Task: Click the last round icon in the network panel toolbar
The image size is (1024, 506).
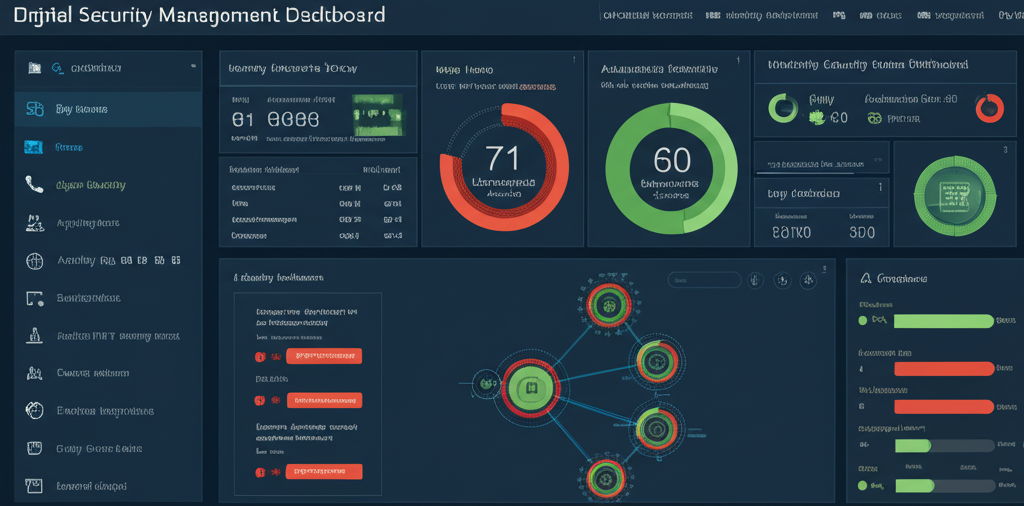Action: coord(808,281)
